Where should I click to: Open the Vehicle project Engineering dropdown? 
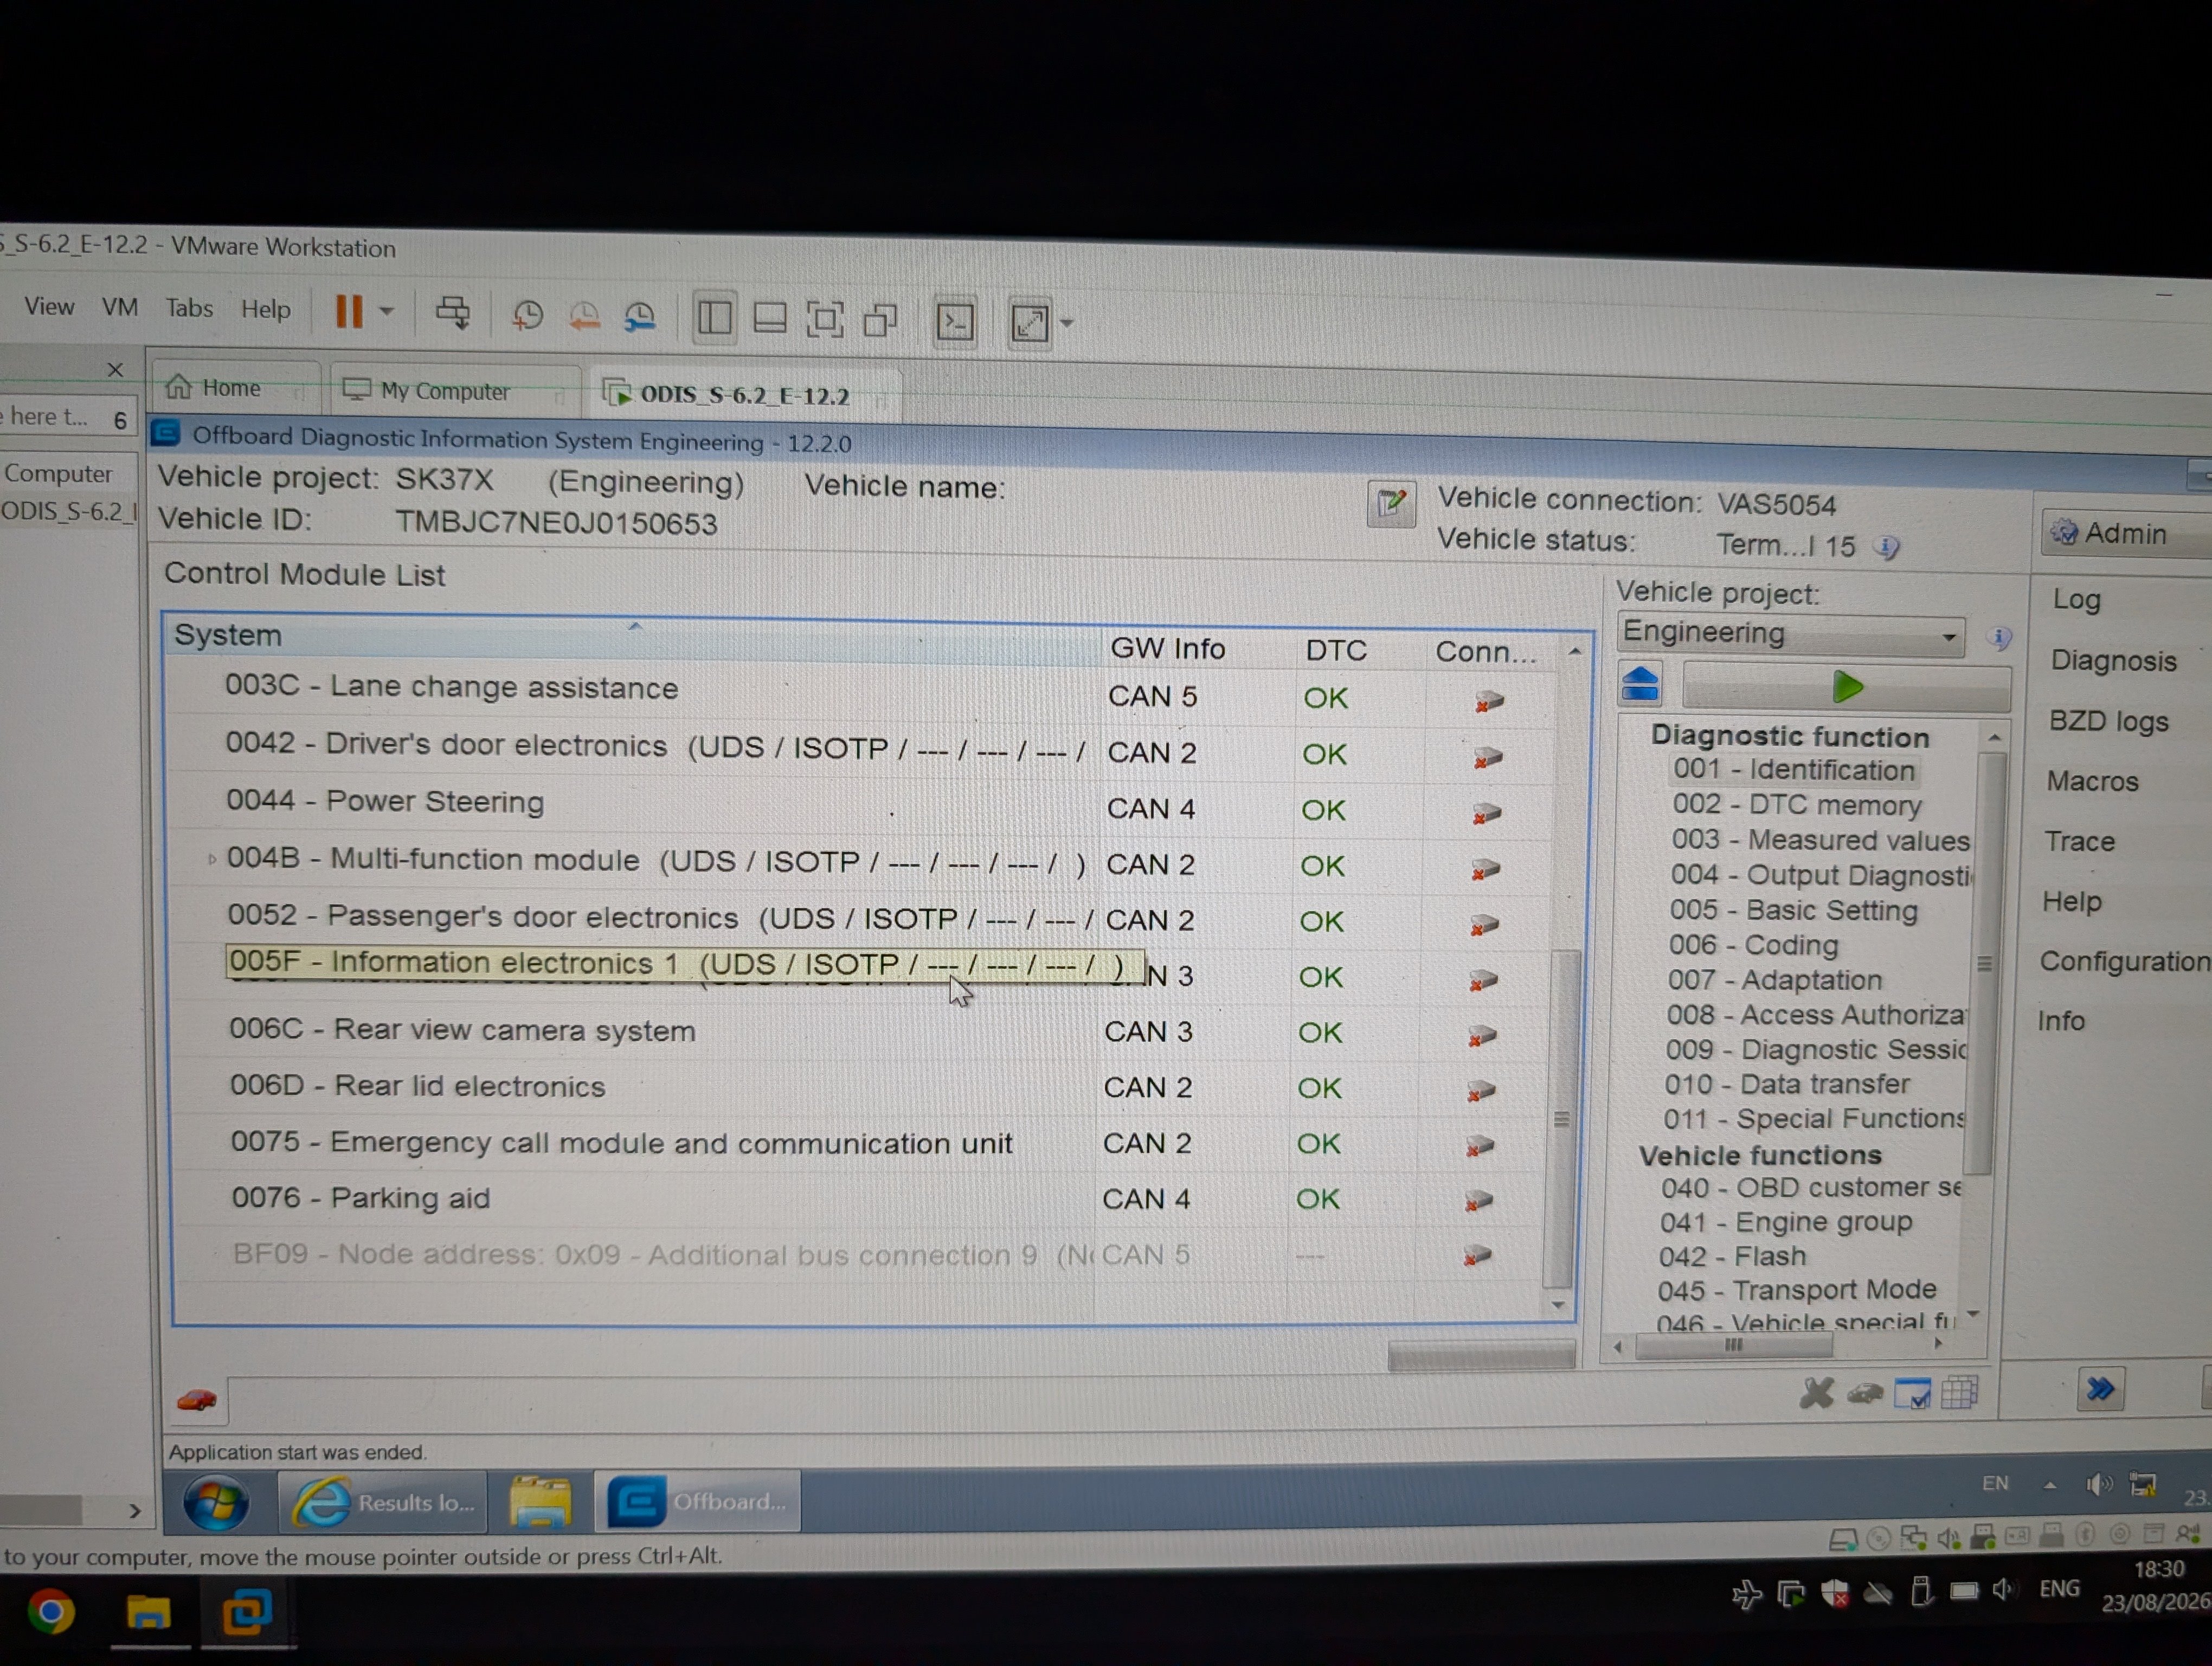tap(1790, 634)
